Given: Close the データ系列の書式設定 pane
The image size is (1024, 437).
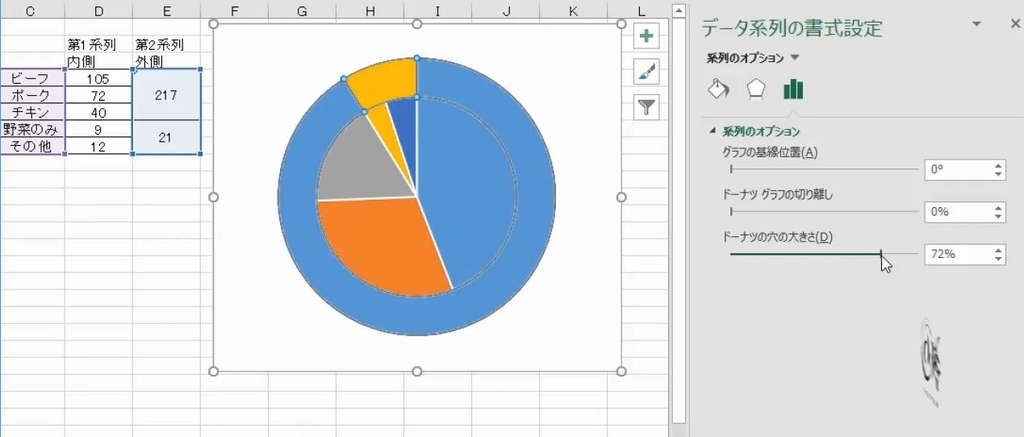Looking at the screenshot, I should coord(1014,24).
